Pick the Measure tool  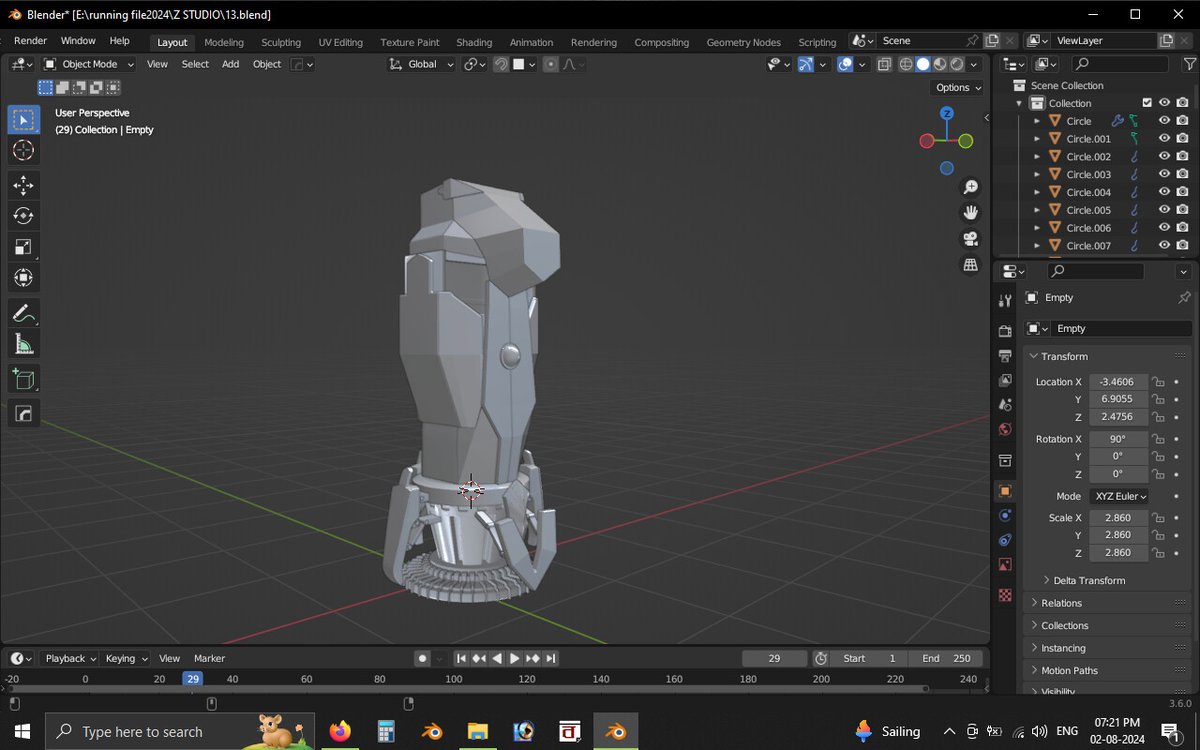tap(23, 345)
